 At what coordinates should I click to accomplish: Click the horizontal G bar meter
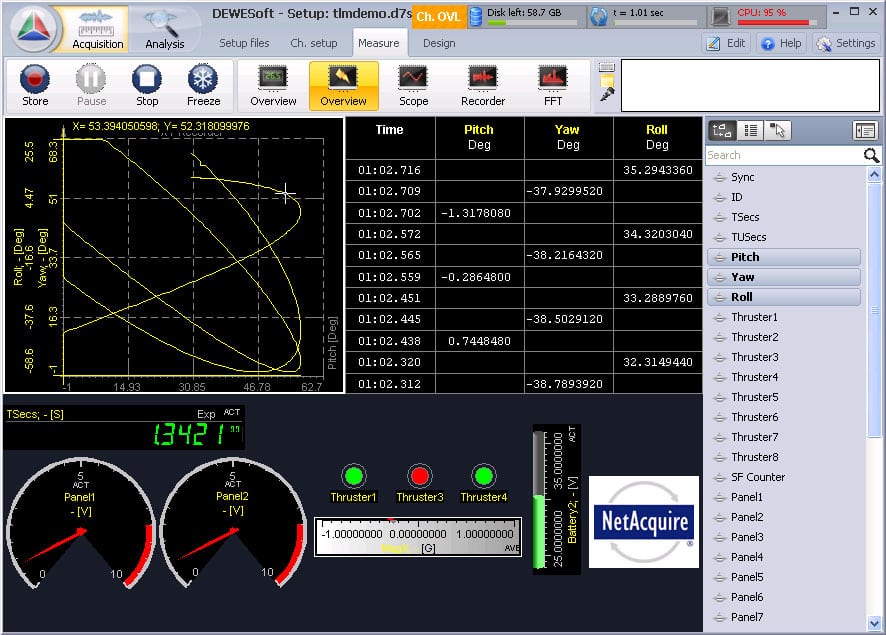(x=418, y=537)
